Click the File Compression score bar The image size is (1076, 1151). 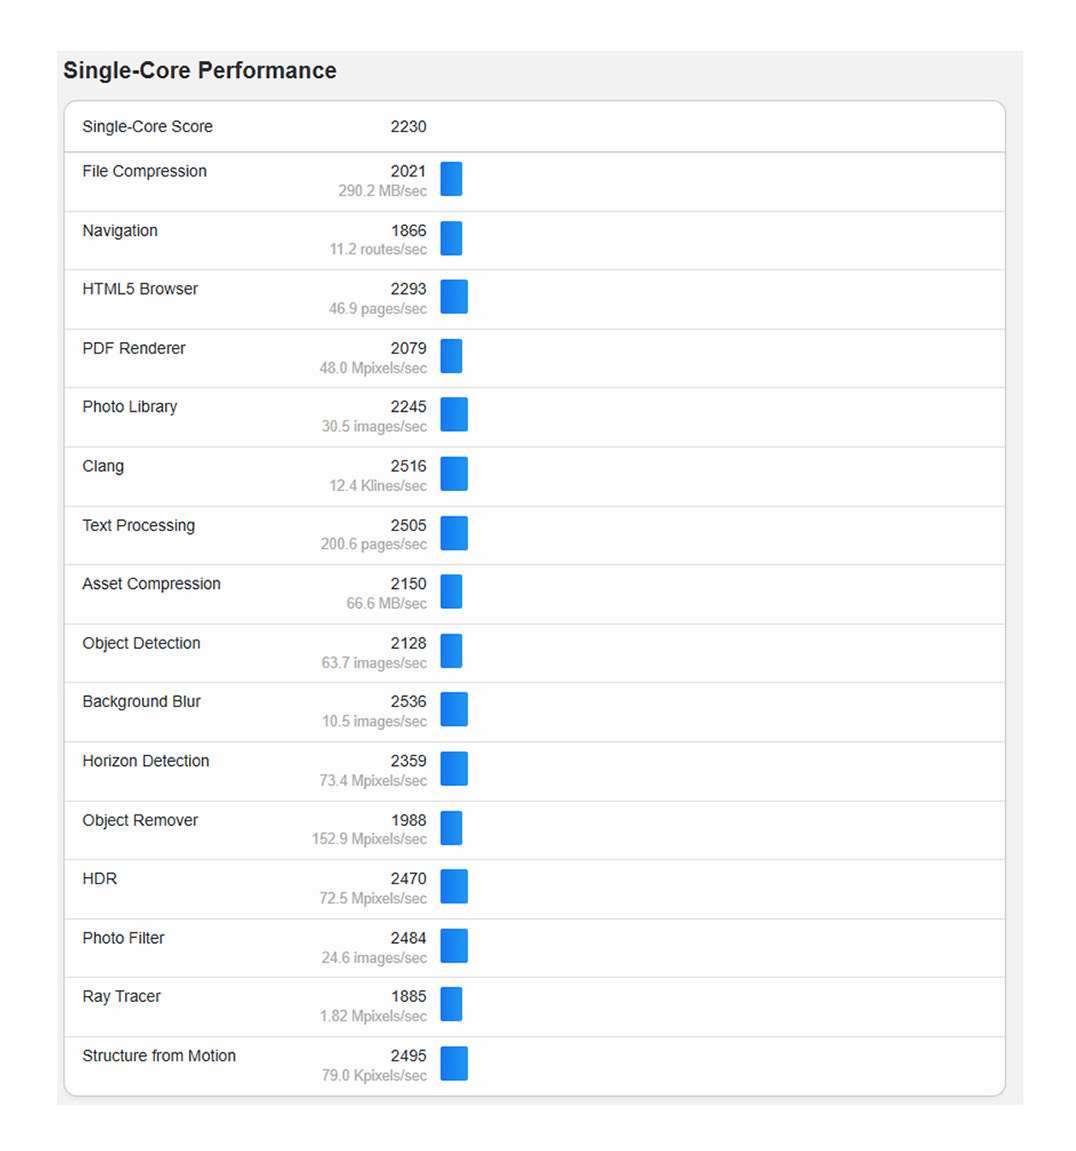451,179
